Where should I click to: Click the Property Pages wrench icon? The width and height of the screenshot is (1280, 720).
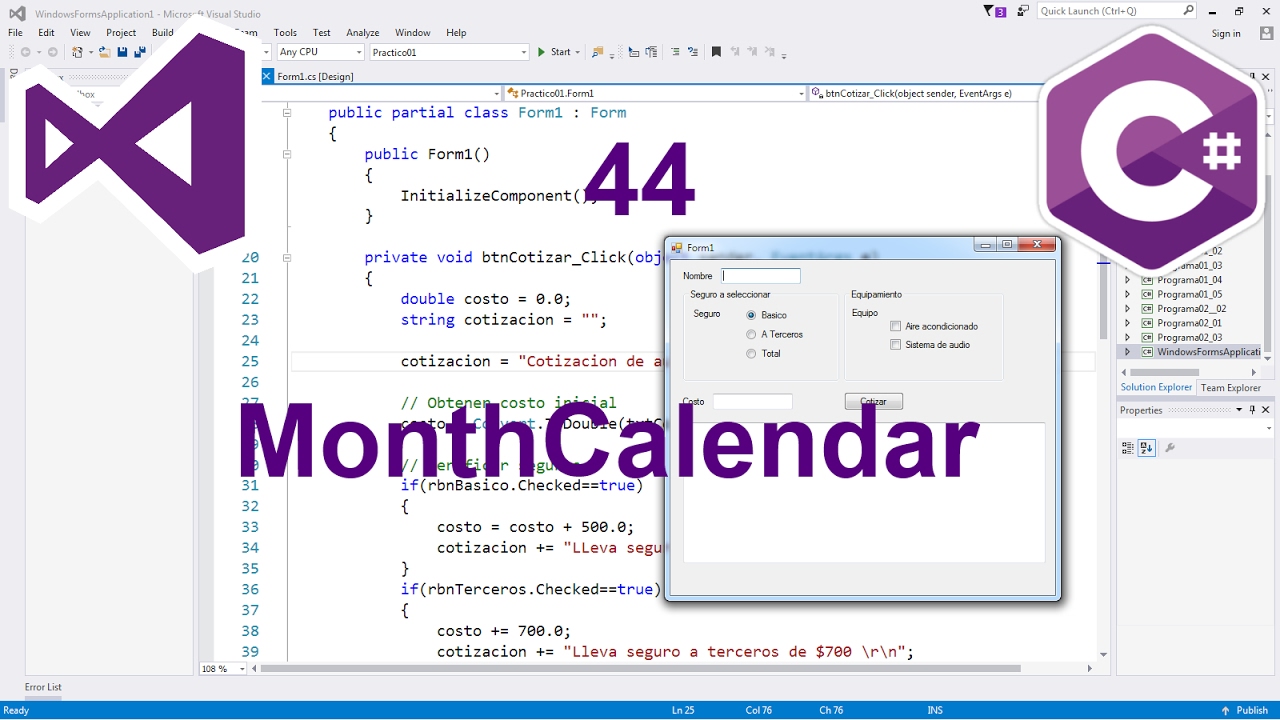point(1170,448)
